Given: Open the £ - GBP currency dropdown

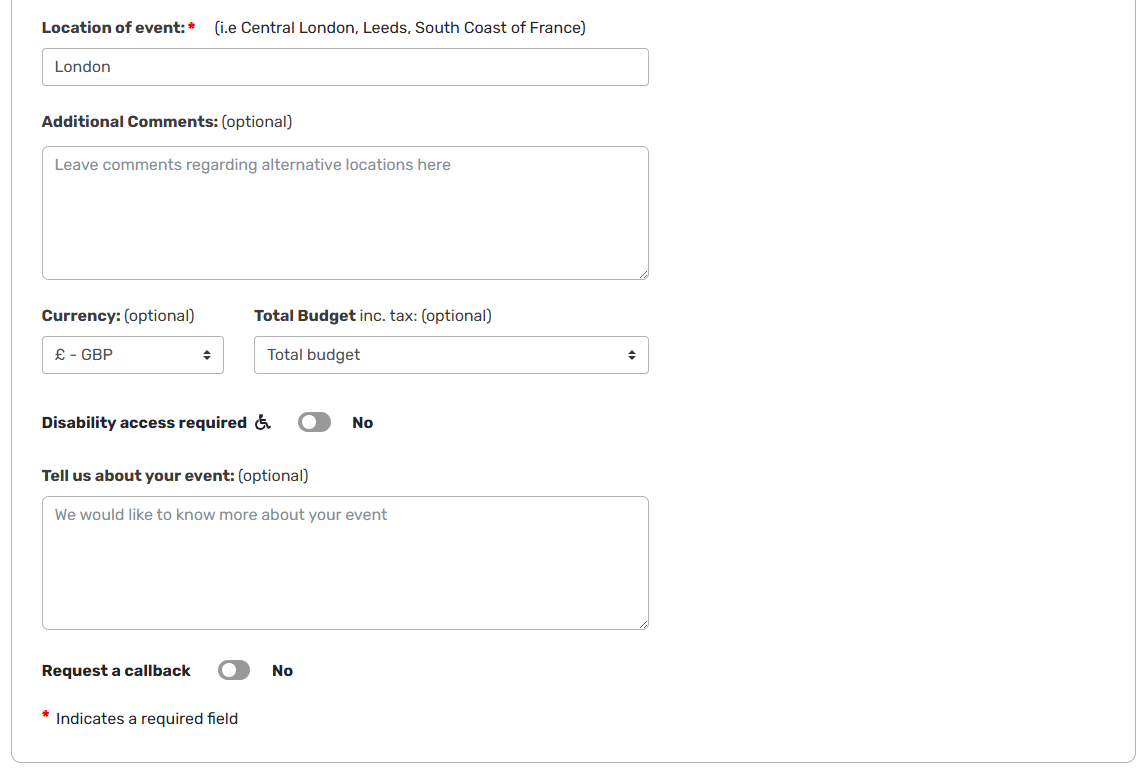Looking at the screenshot, I should pos(133,355).
